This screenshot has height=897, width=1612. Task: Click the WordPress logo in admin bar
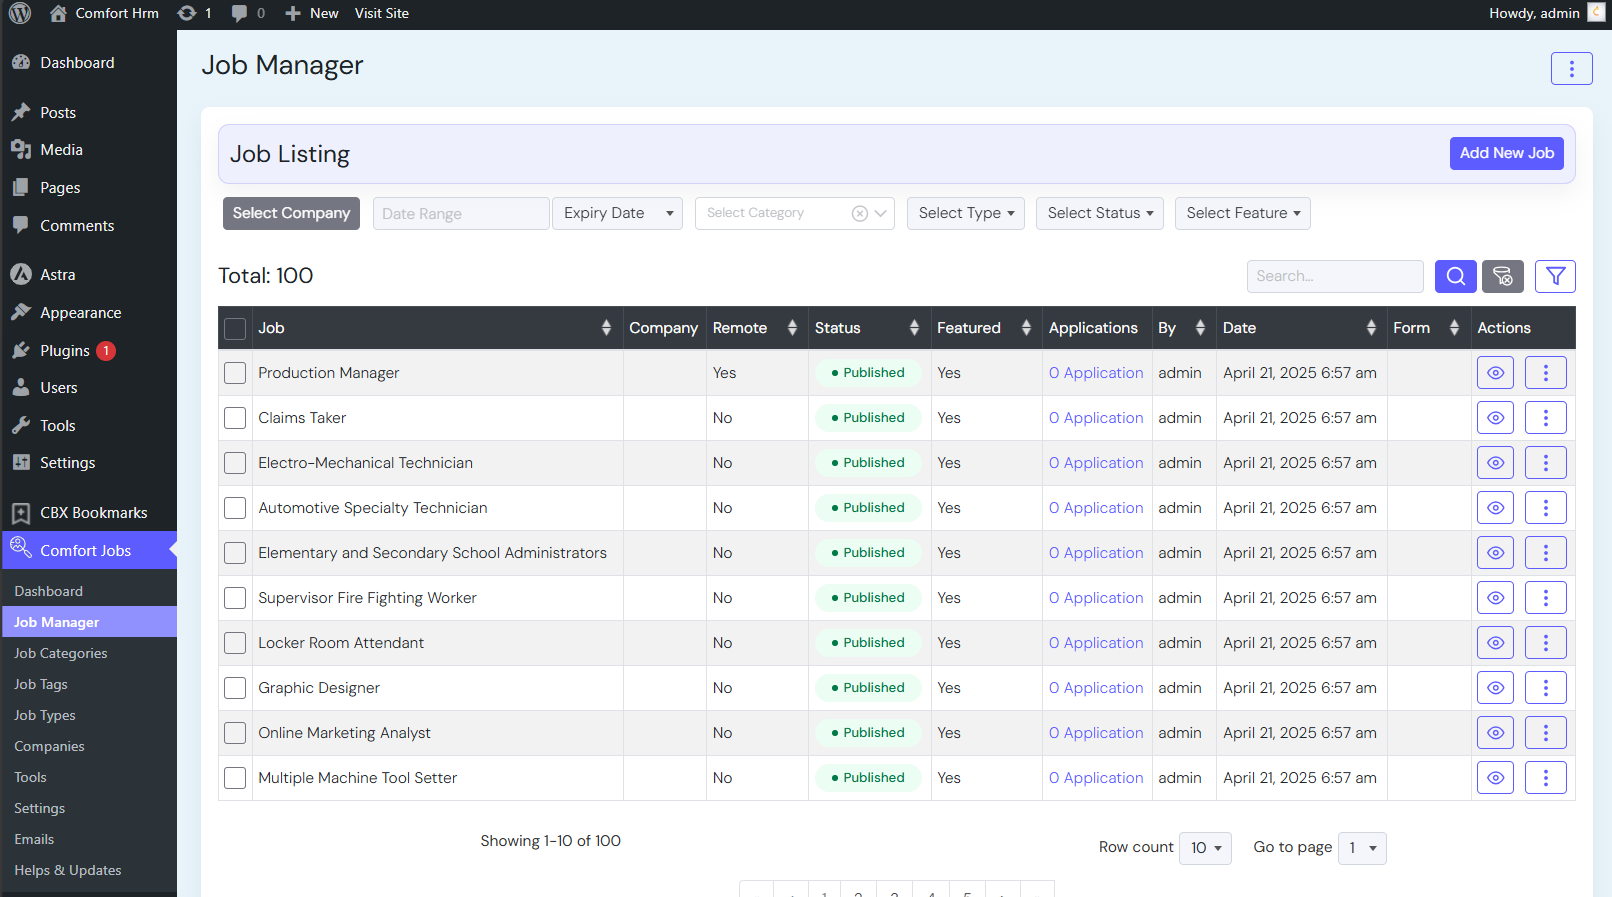pos(20,13)
